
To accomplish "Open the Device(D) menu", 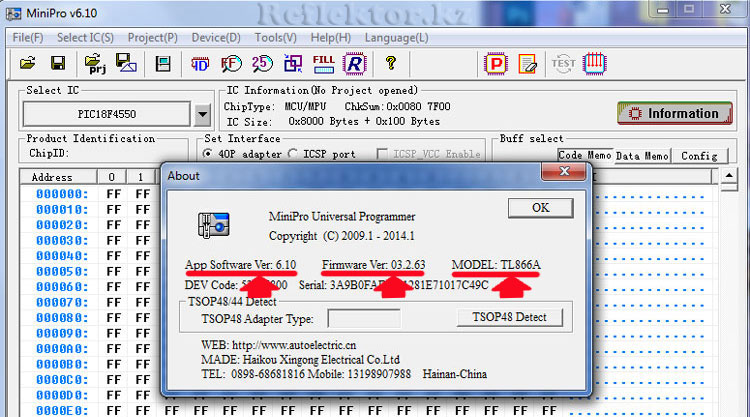I will tap(216, 37).
